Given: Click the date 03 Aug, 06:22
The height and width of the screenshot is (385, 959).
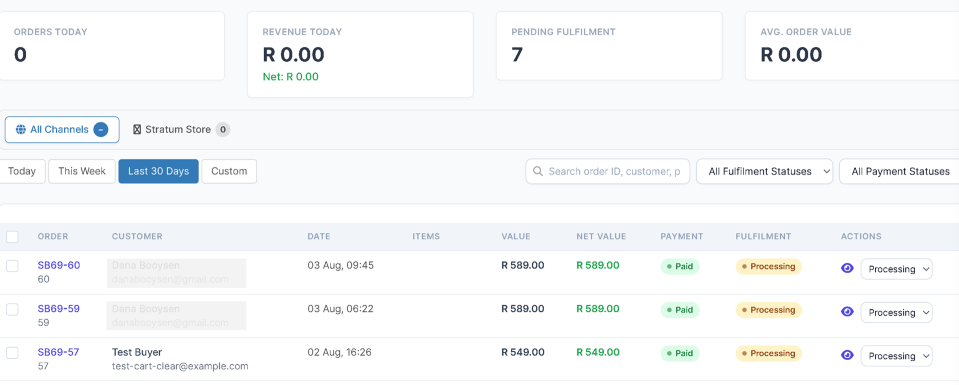Looking at the screenshot, I should [340, 308].
